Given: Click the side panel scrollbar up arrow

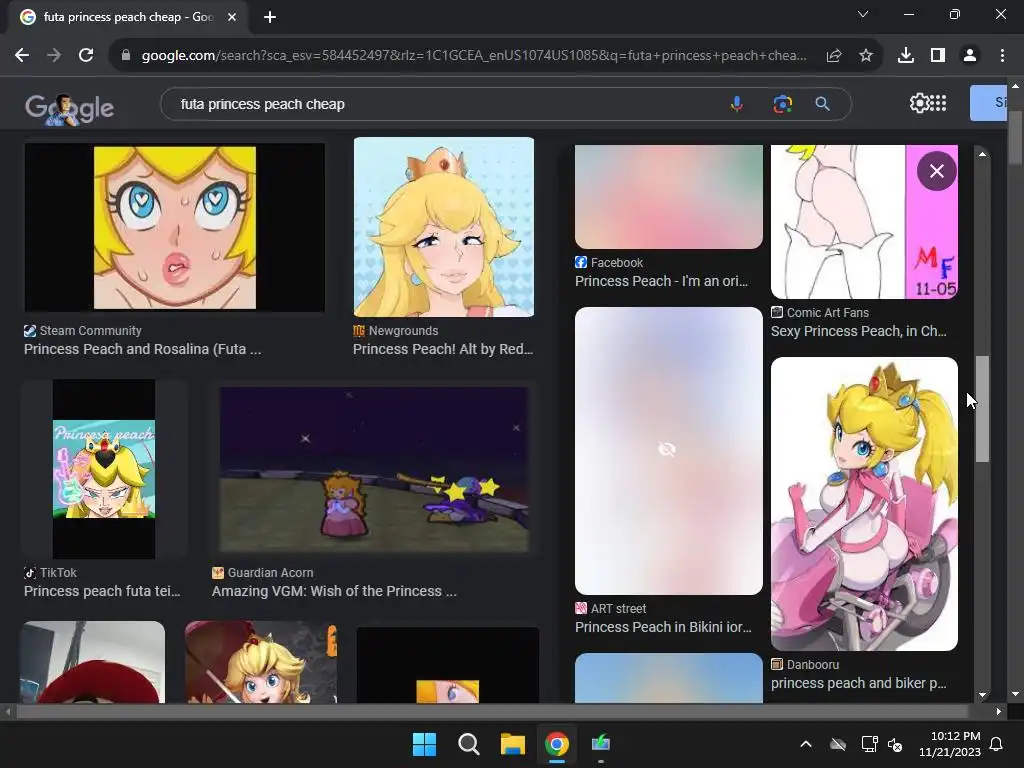Looking at the screenshot, I should [x=982, y=154].
